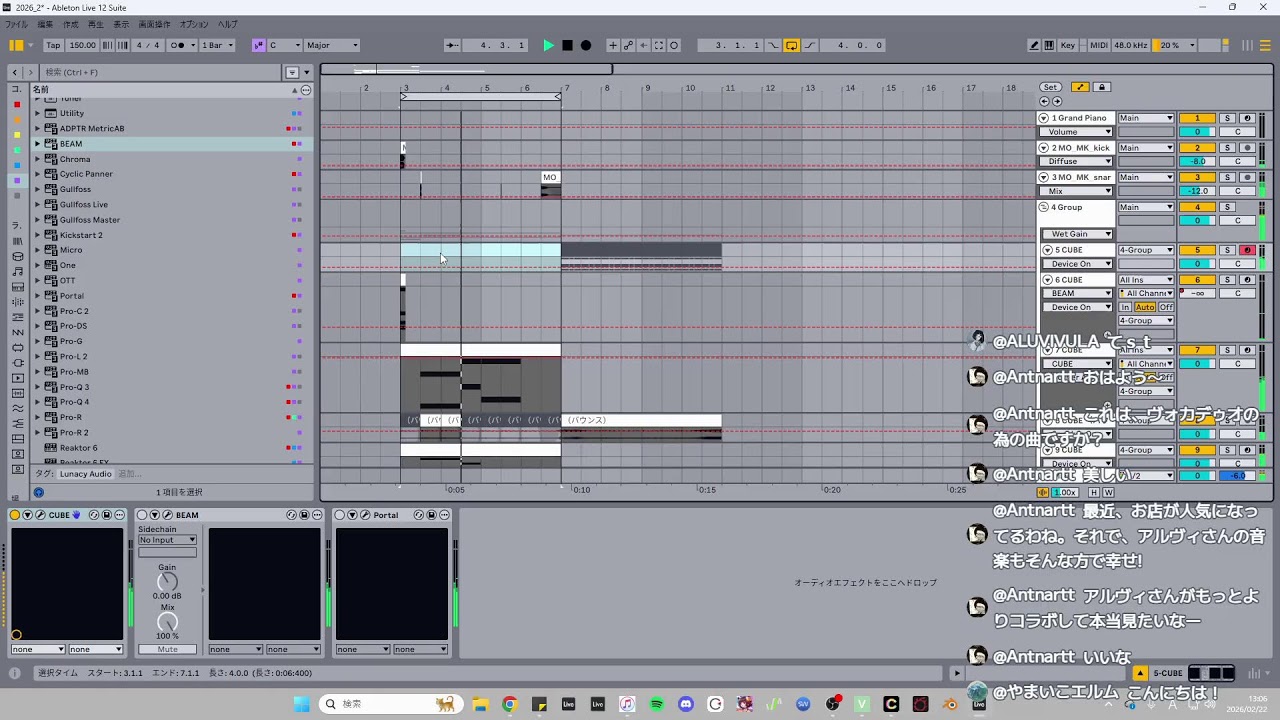This screenshot has height=720, width=1280.
Task: Toggle the Computer MIDI Keyboard icon
Action: point(1049,45)
